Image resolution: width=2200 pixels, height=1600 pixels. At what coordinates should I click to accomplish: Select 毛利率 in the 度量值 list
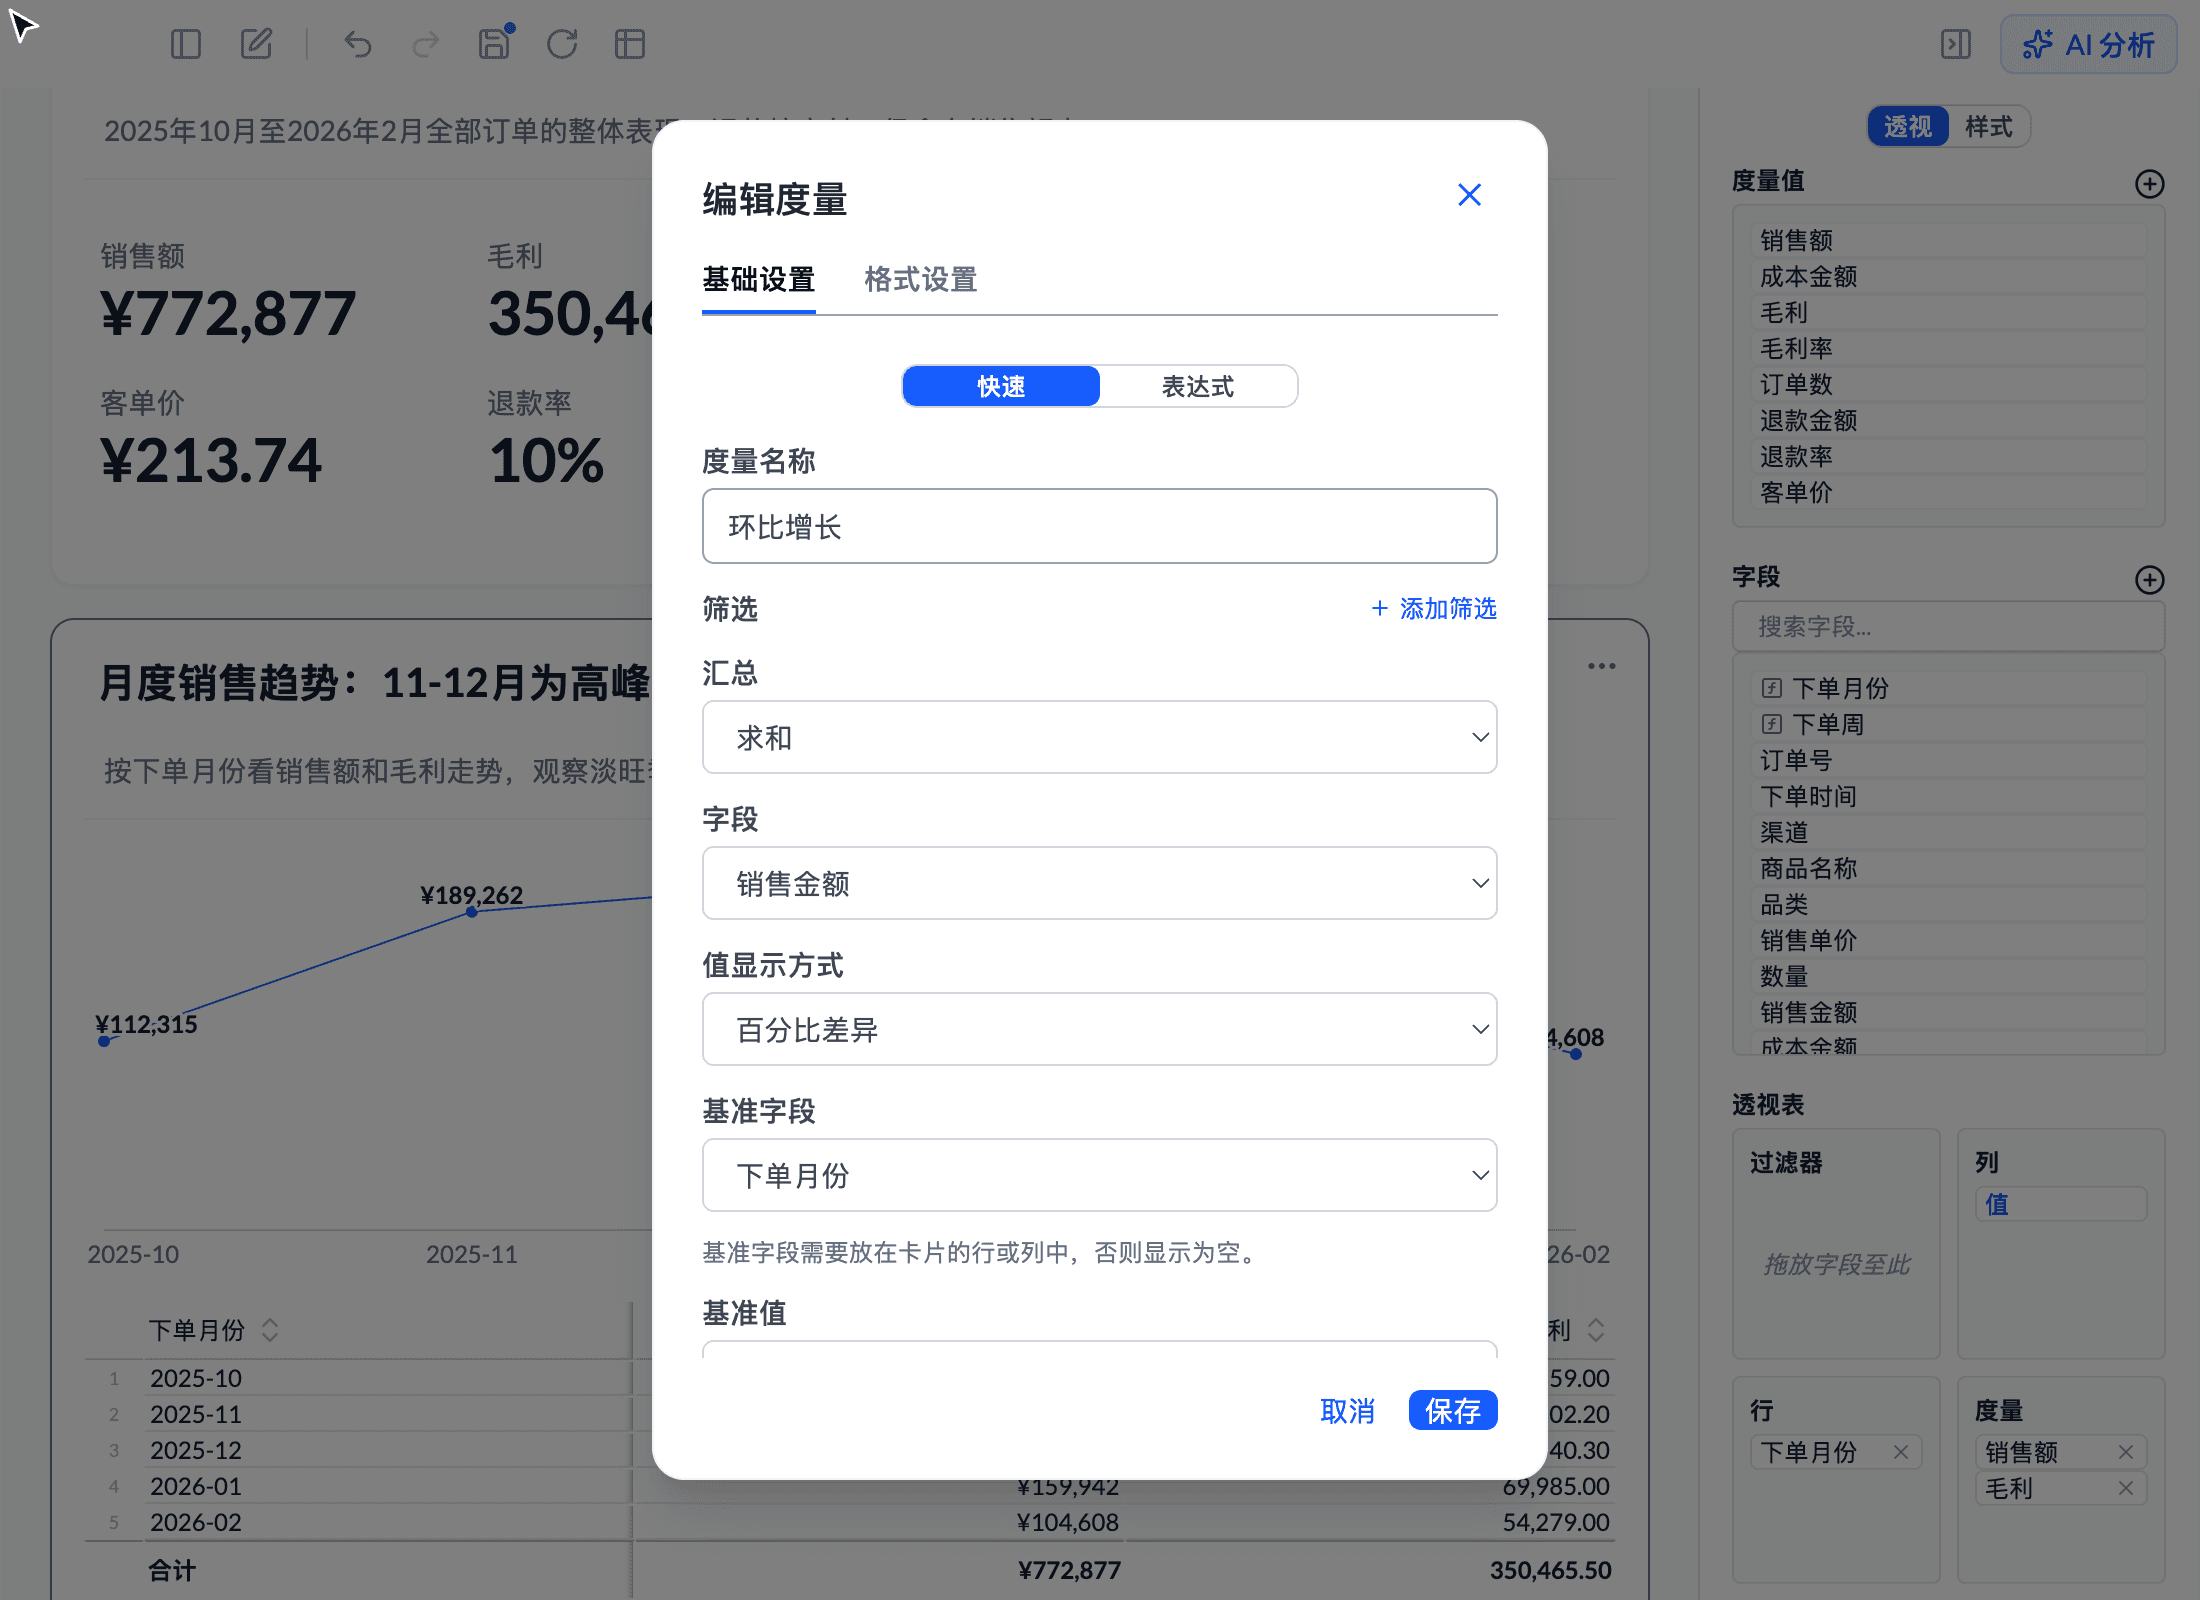1948,349
